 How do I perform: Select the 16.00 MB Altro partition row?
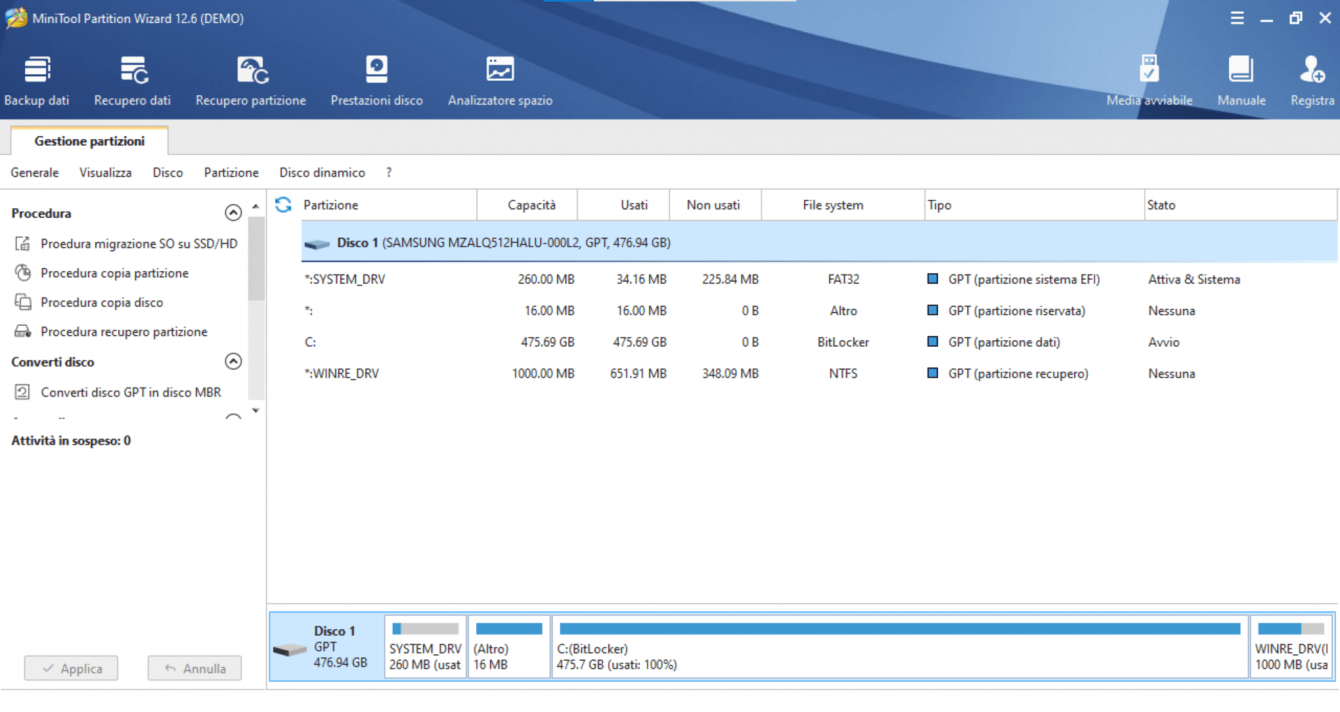819,311
